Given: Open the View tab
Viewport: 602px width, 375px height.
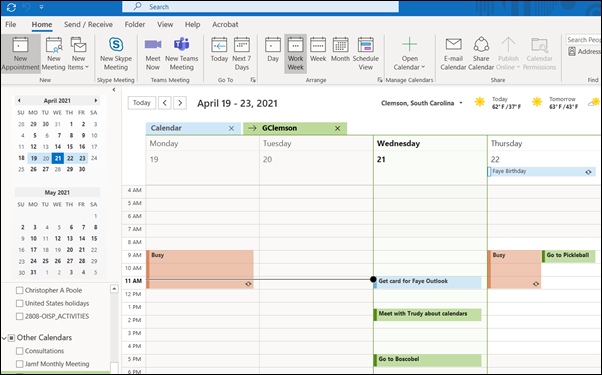Looking at the screenshot, I should click(165, 24).
